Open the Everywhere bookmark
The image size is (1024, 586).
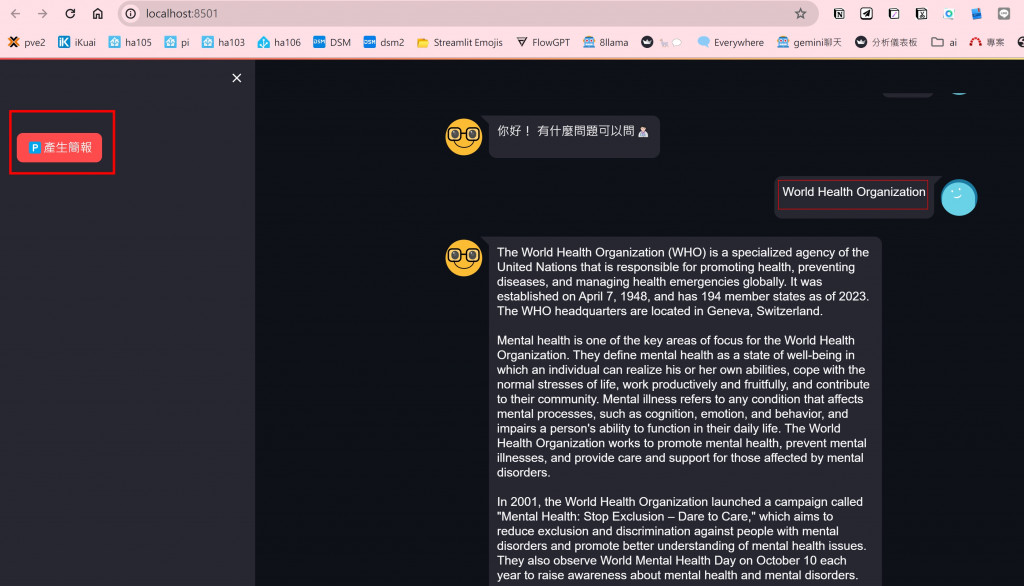tap(731, 42)
